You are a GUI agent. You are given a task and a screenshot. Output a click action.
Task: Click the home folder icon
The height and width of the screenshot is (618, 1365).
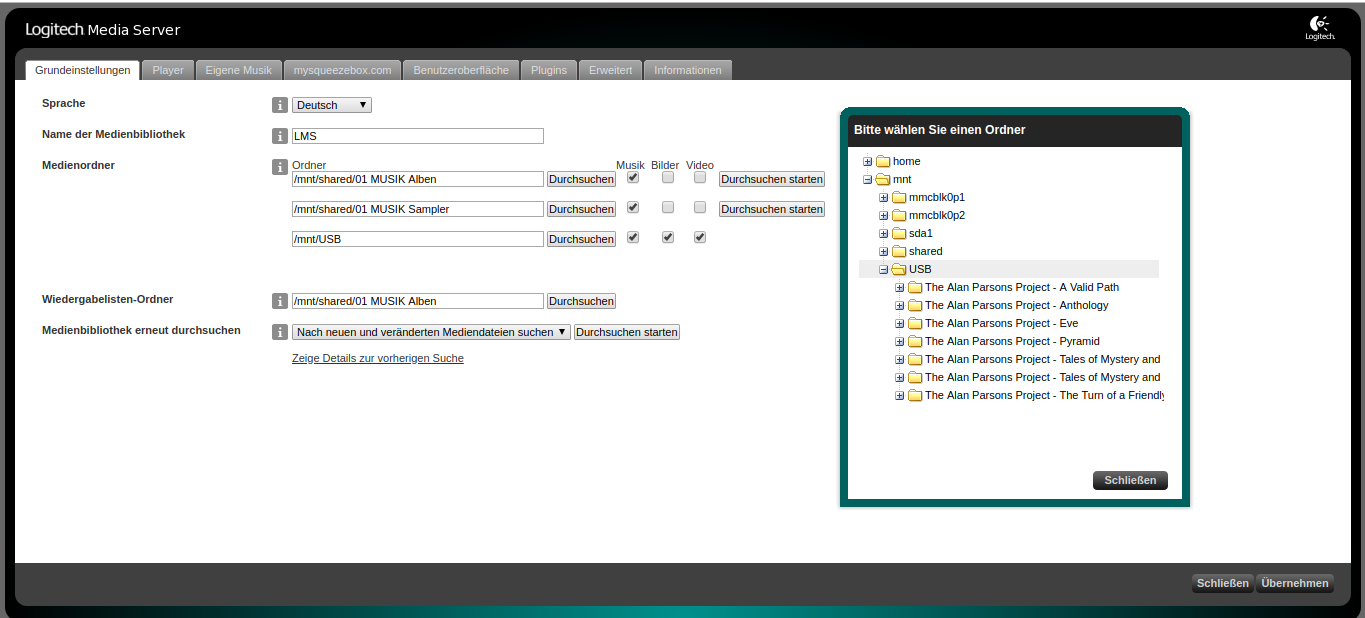click(883, 161)
